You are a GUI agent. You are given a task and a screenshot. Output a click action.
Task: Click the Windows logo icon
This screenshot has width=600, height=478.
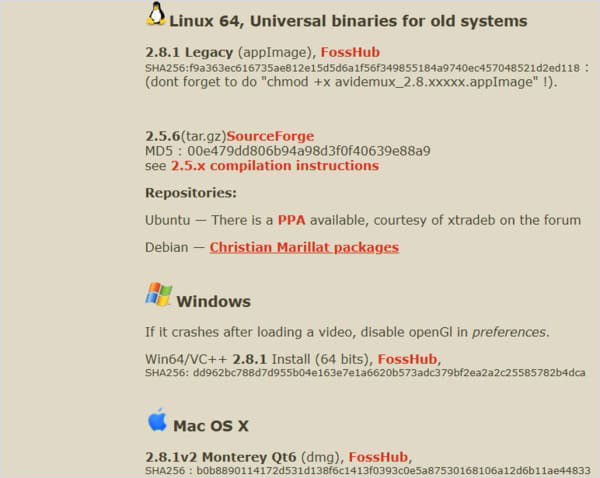[x=158, y=294]
